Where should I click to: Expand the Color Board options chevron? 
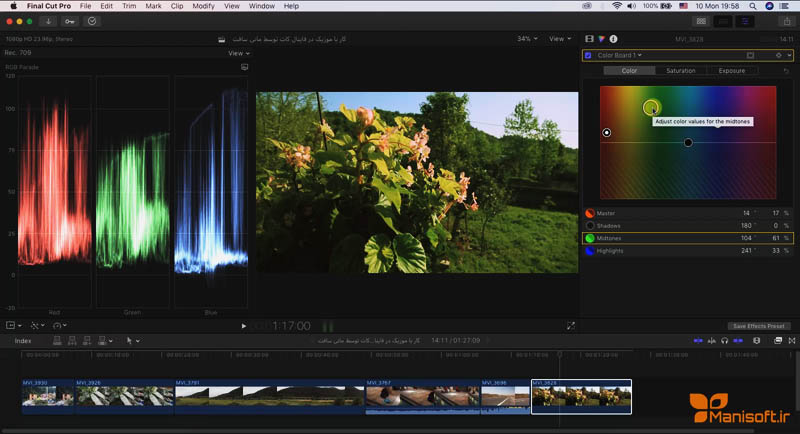click(789, 55)
